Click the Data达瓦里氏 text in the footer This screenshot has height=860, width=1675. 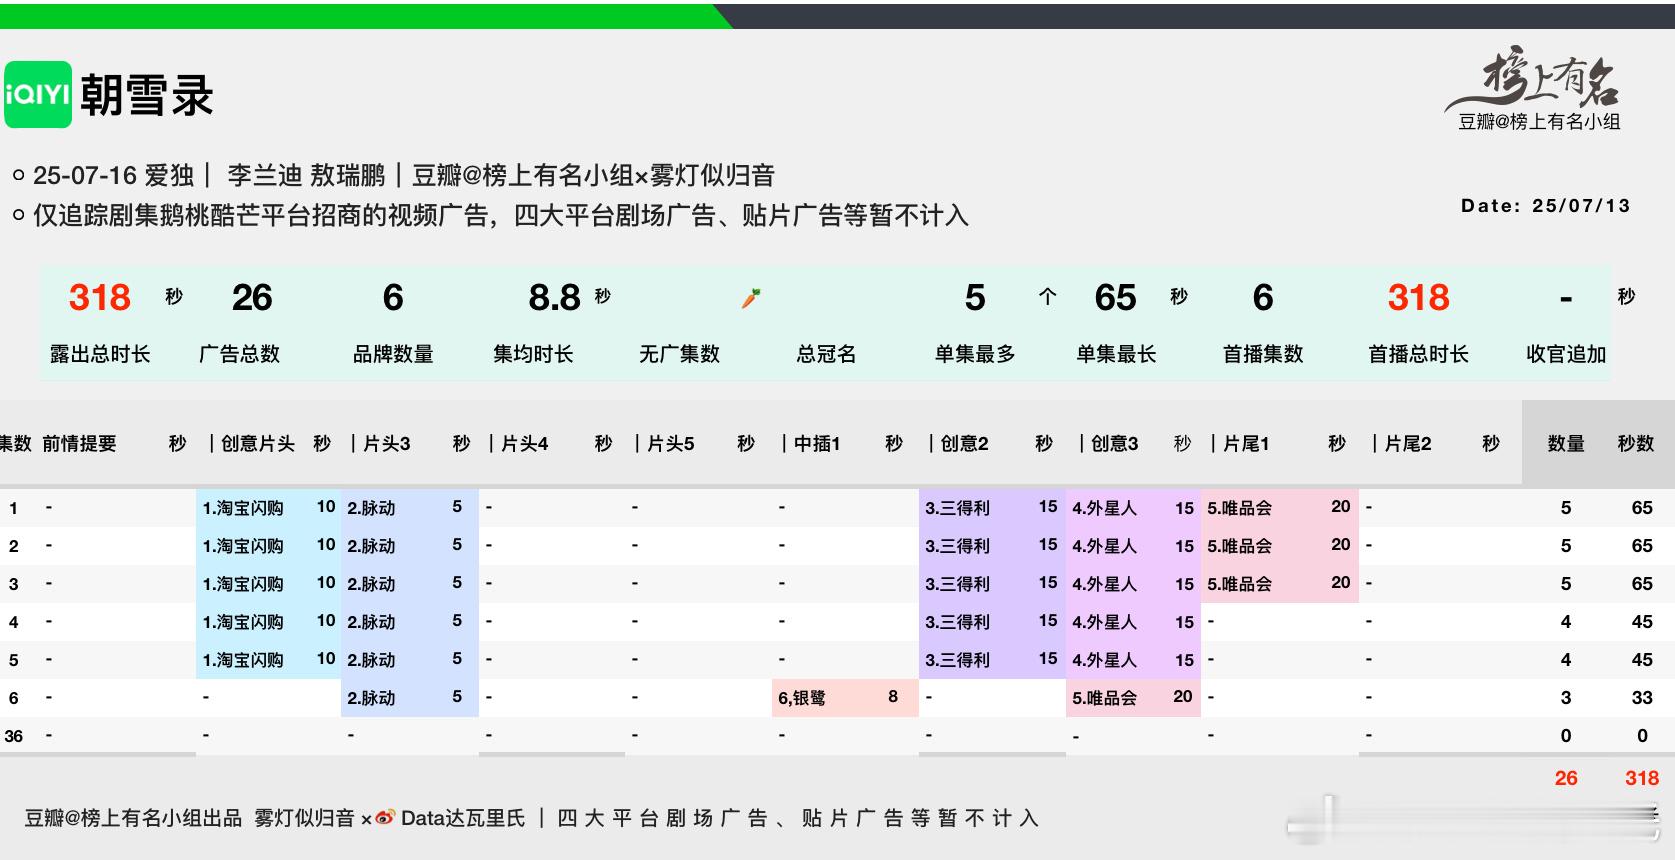coord(463,818)
